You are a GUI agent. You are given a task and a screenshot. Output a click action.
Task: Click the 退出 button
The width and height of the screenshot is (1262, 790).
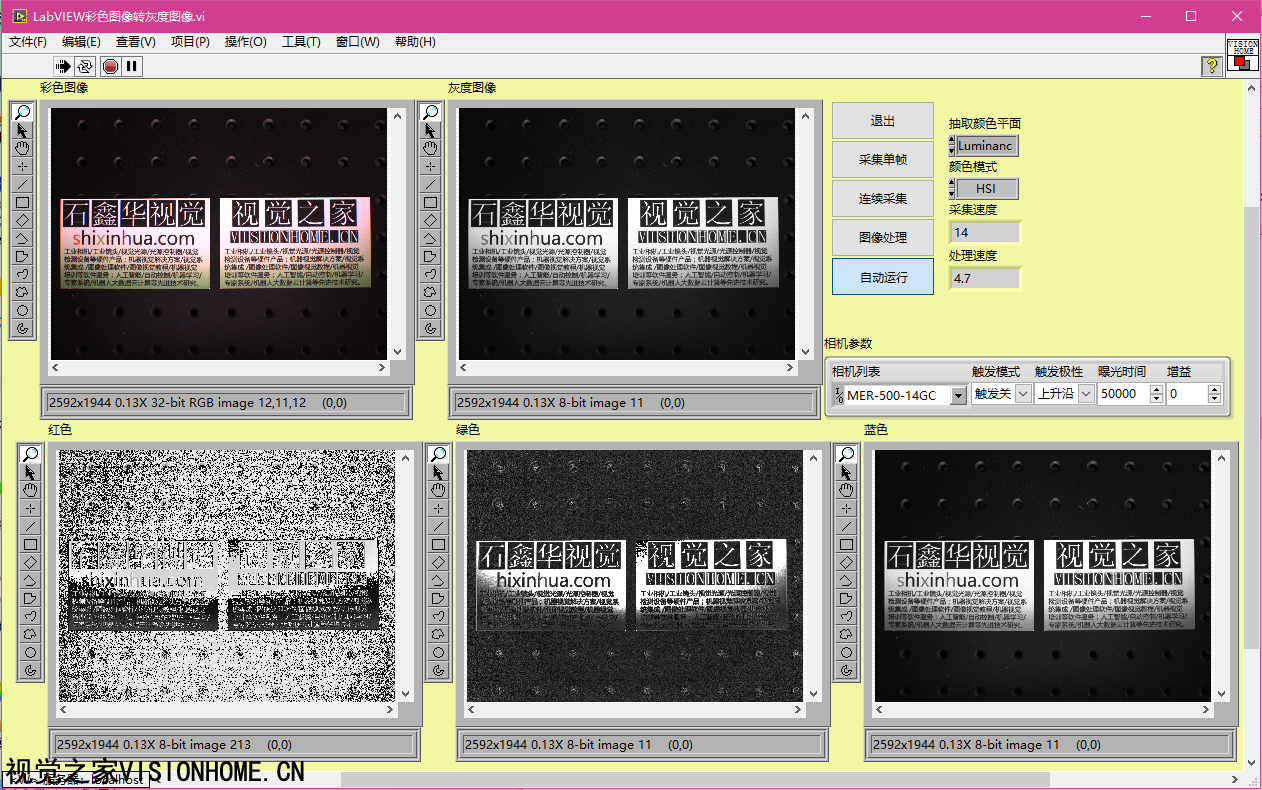(x=883, y=121)
